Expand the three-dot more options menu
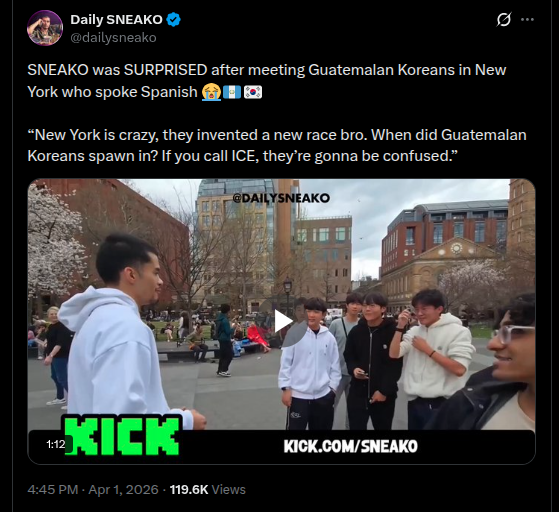 point(527,20)
